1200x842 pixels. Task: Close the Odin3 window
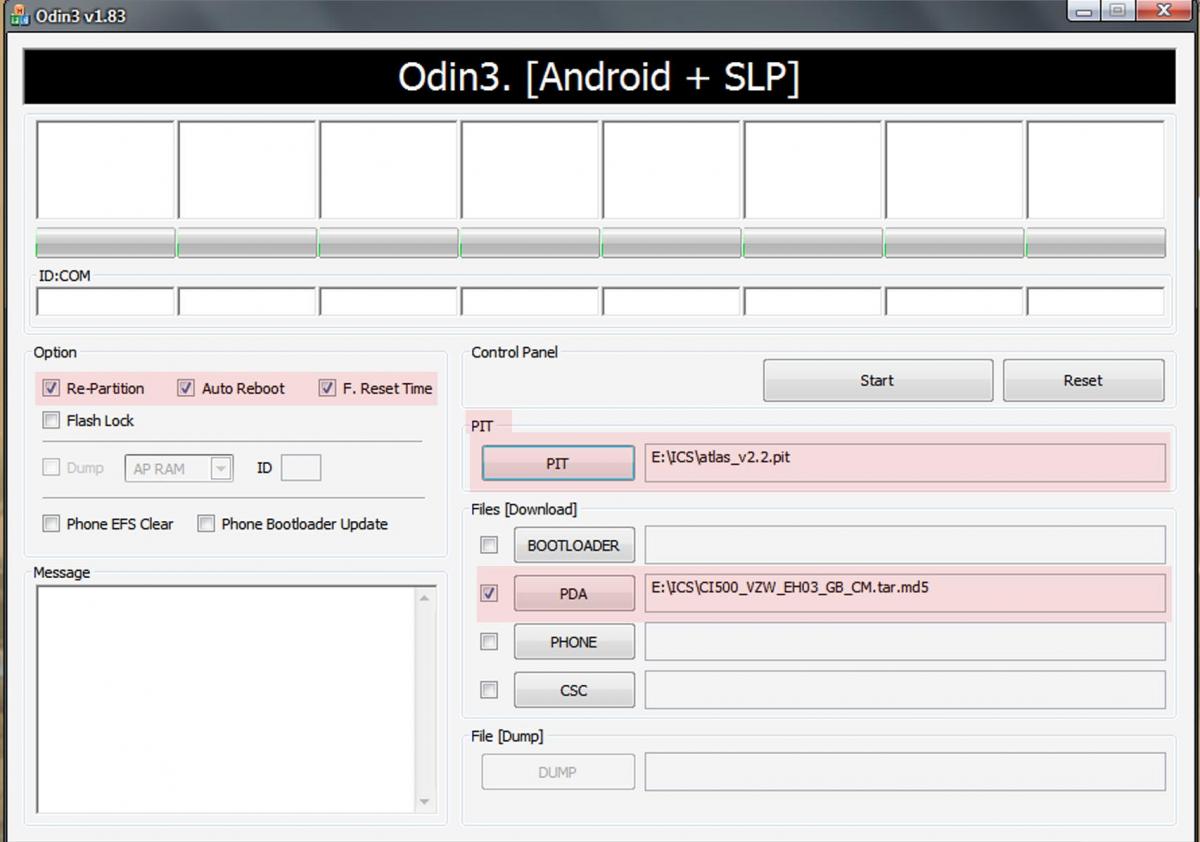1164,11
